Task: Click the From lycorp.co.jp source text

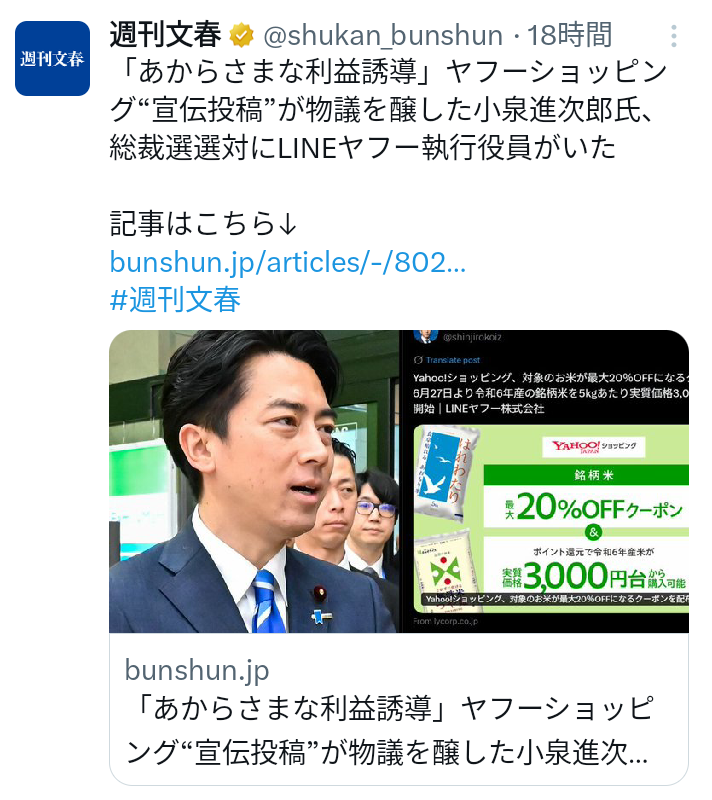Action: 446,621
